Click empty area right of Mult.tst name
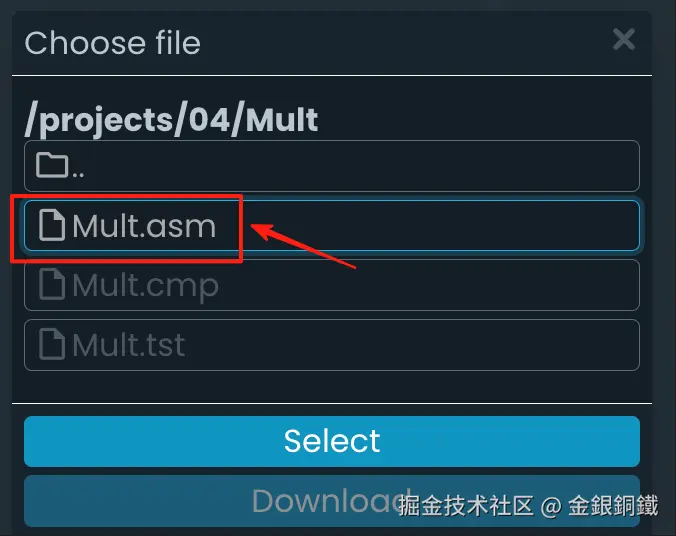Image resolution: width=676 pixels, height=536 pixels. [410, 345]
